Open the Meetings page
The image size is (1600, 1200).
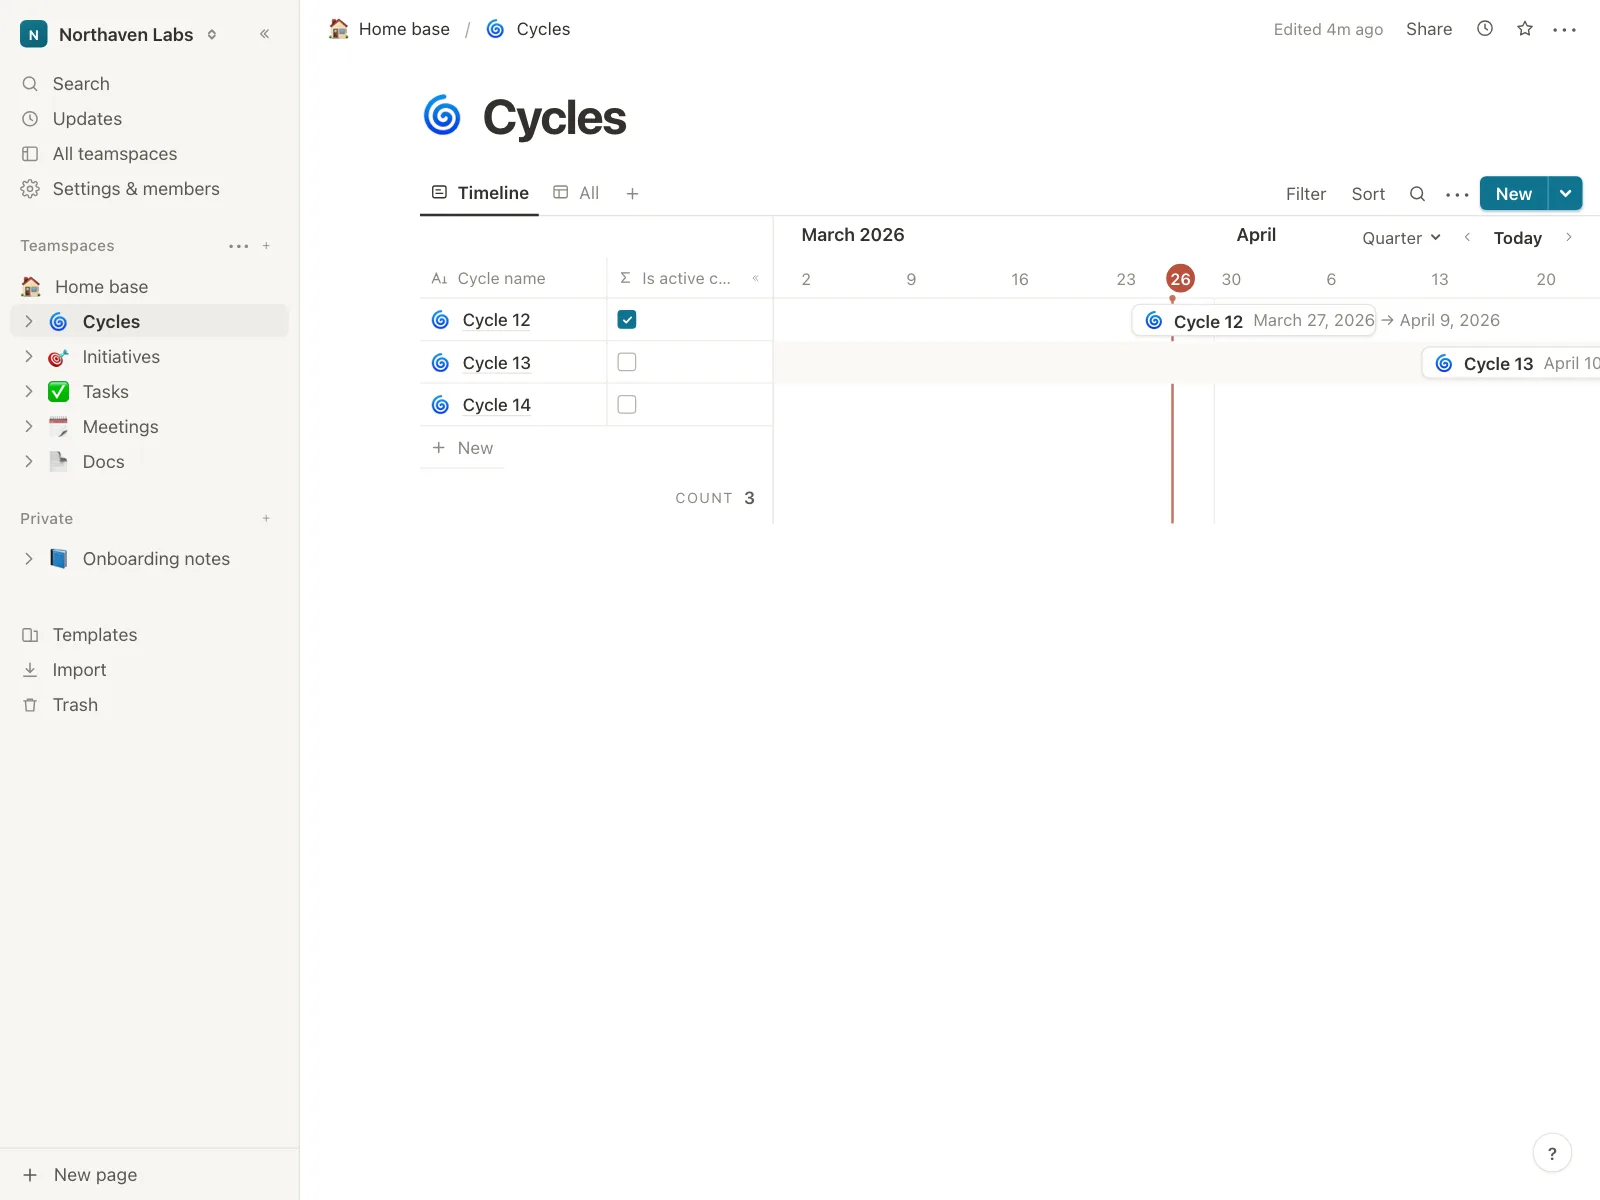pos(120,427)
